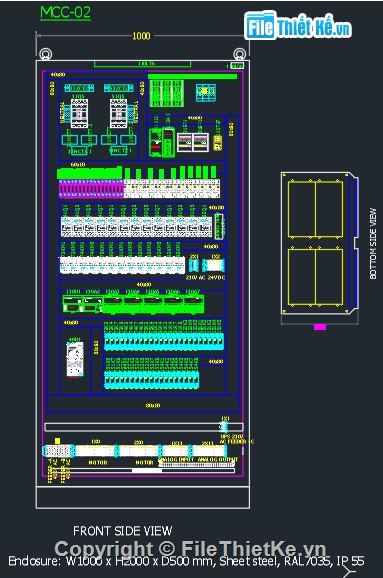
Task: Select the ANALOG OUTPUT label
Action: [x=218, y=460]
